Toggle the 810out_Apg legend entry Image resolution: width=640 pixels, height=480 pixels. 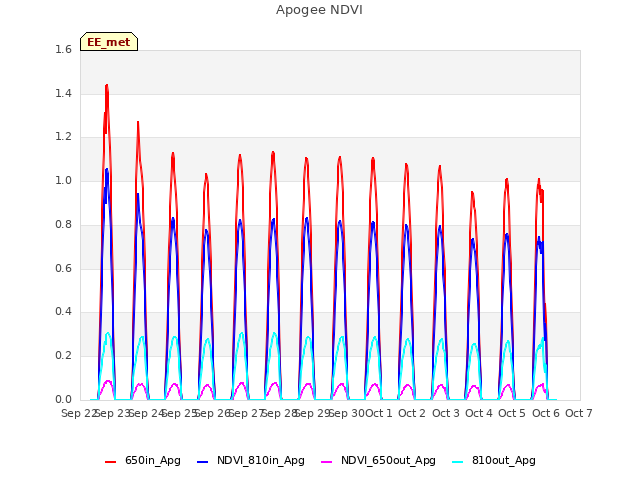(494, 460)
